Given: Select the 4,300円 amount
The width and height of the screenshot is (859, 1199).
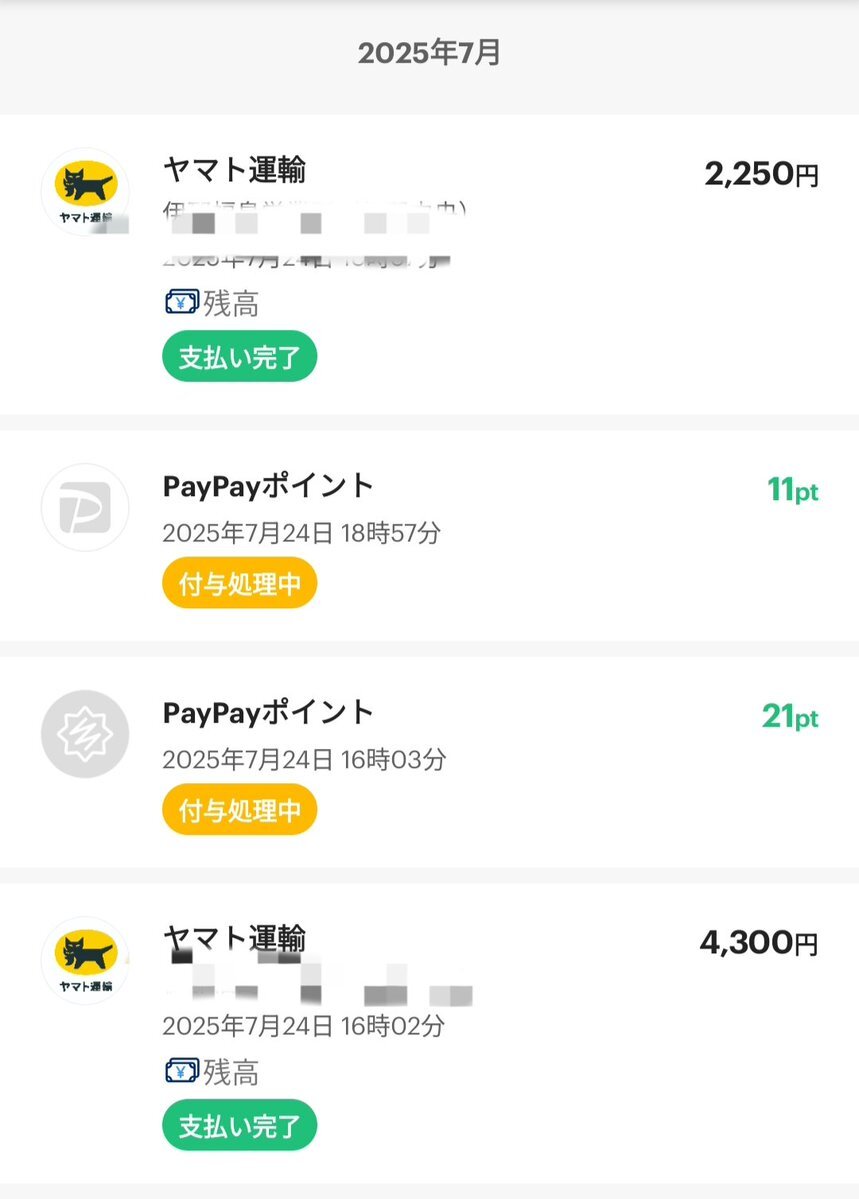Looking at the screenshot, I should 759,943.
